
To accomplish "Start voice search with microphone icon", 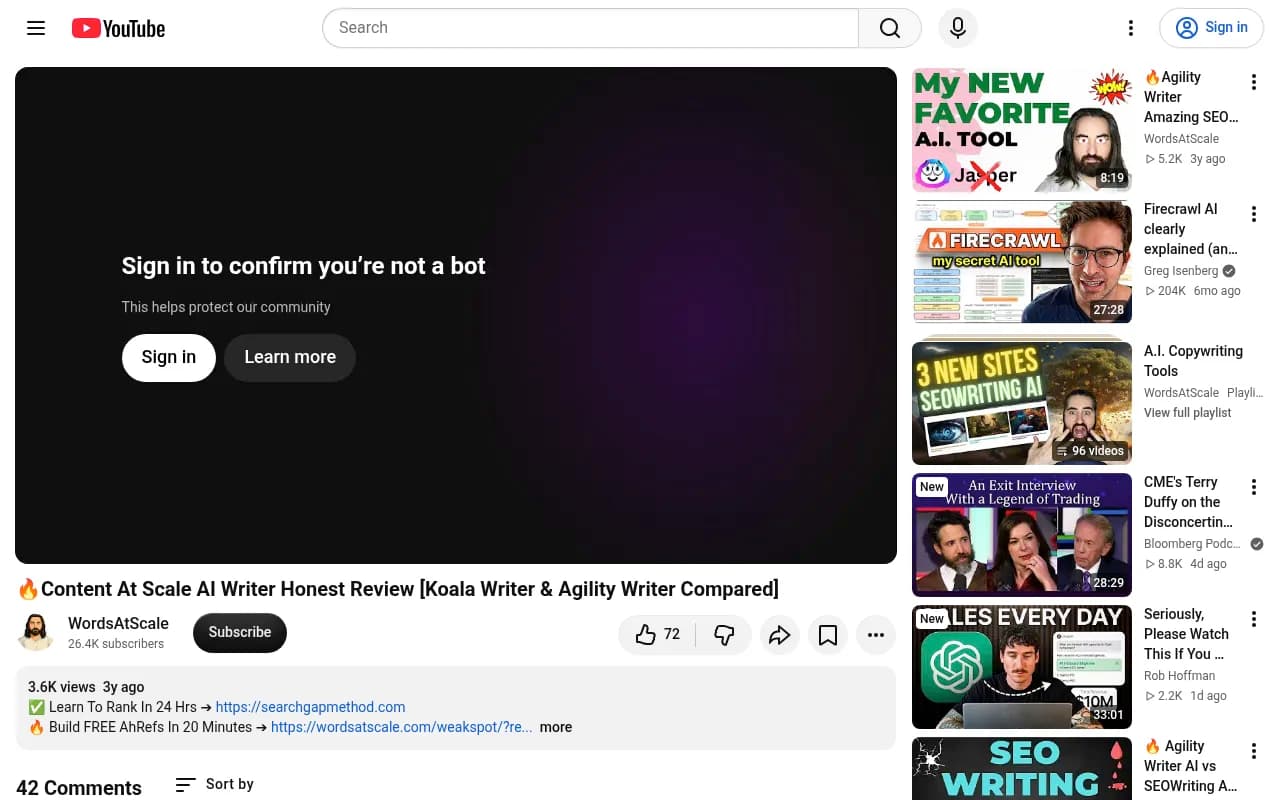I will click(958, 28).
